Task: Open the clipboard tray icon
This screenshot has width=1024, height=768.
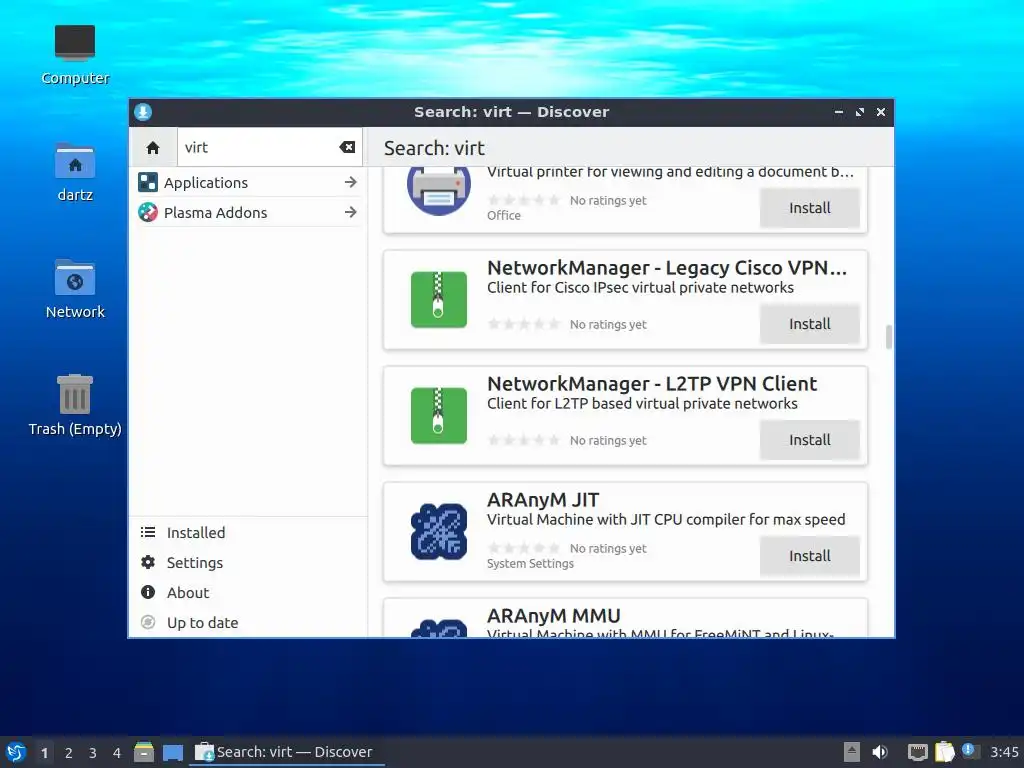Action: pos(944,752)
